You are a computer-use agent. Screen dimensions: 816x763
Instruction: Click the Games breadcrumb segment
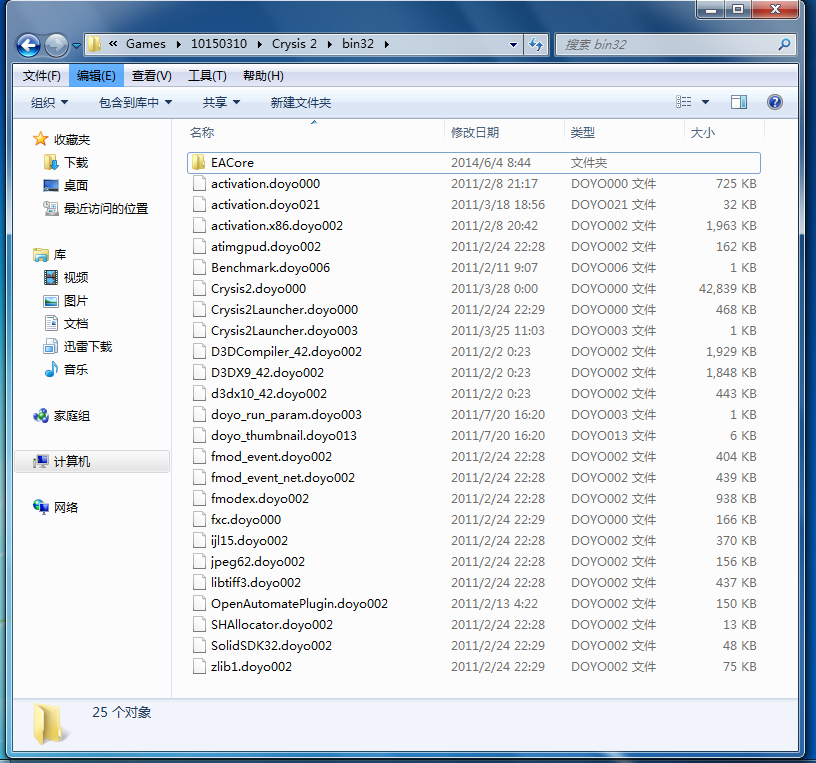point(146,44)
